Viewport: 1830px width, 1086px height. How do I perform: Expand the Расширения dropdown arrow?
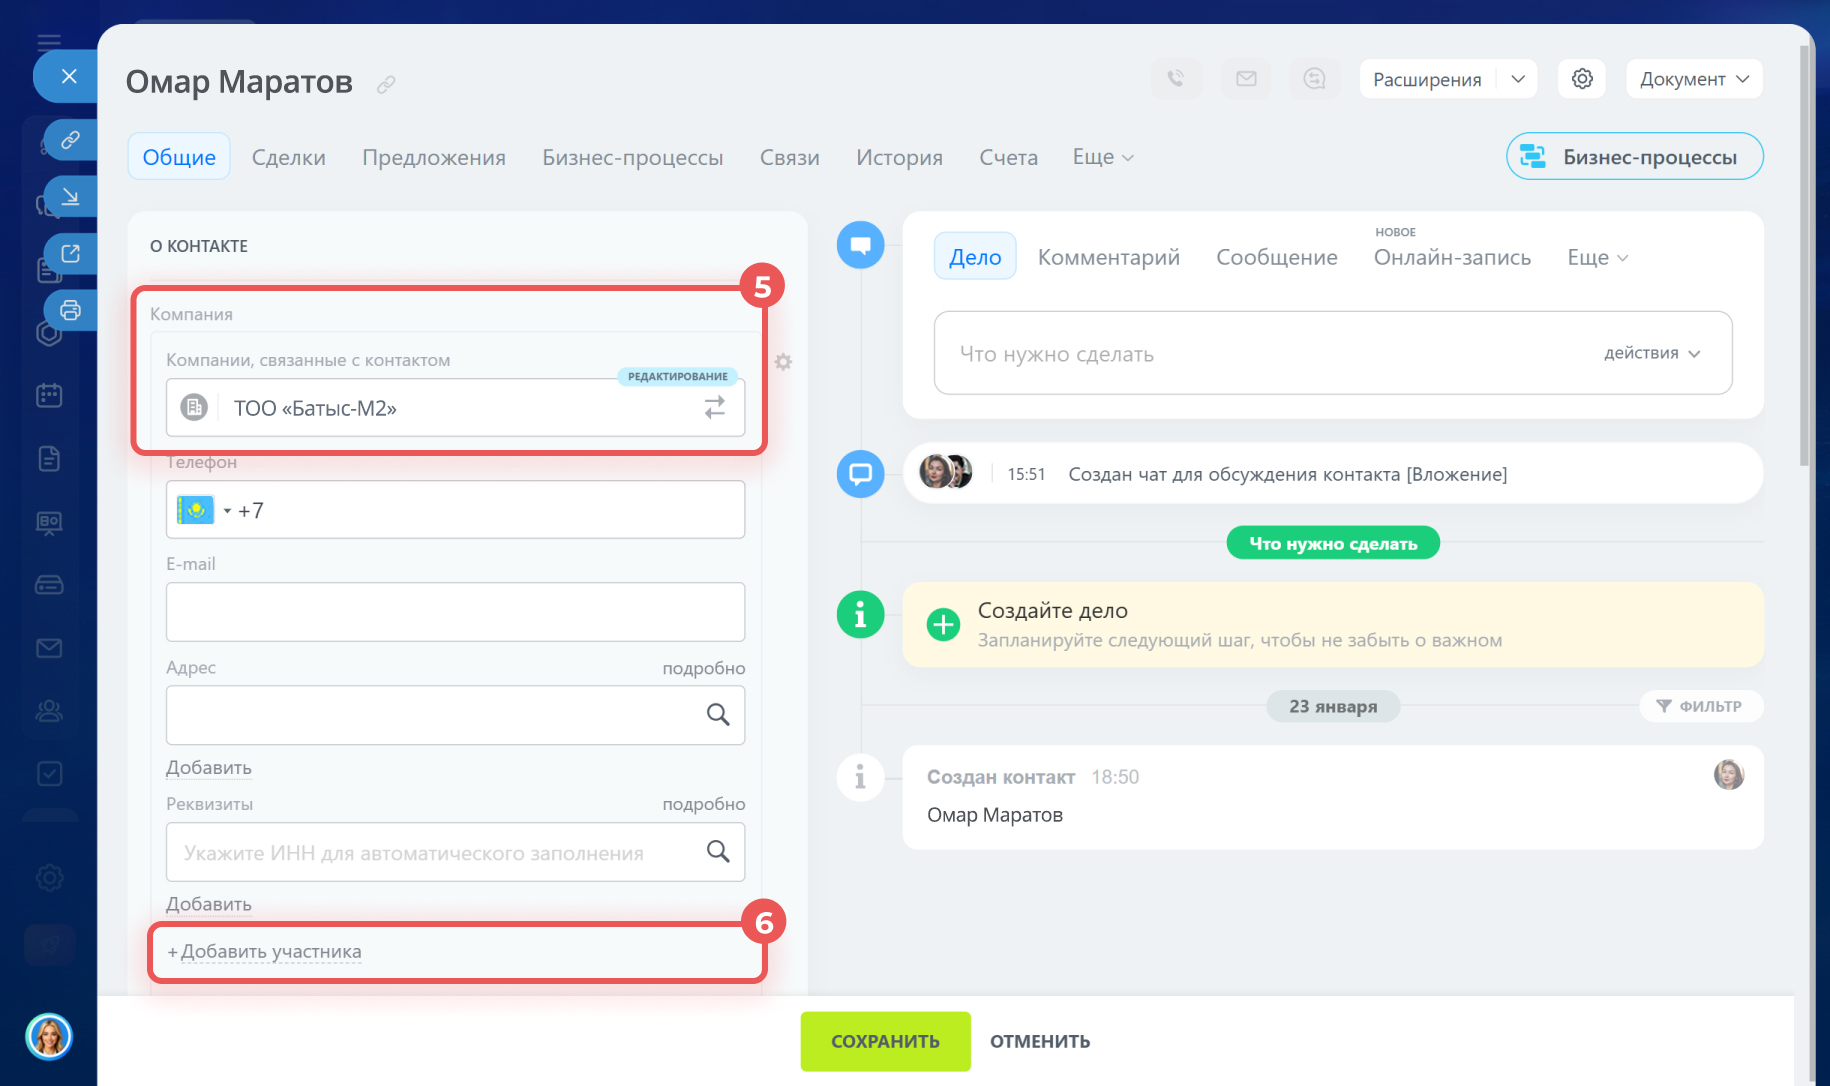point(1518,79)
